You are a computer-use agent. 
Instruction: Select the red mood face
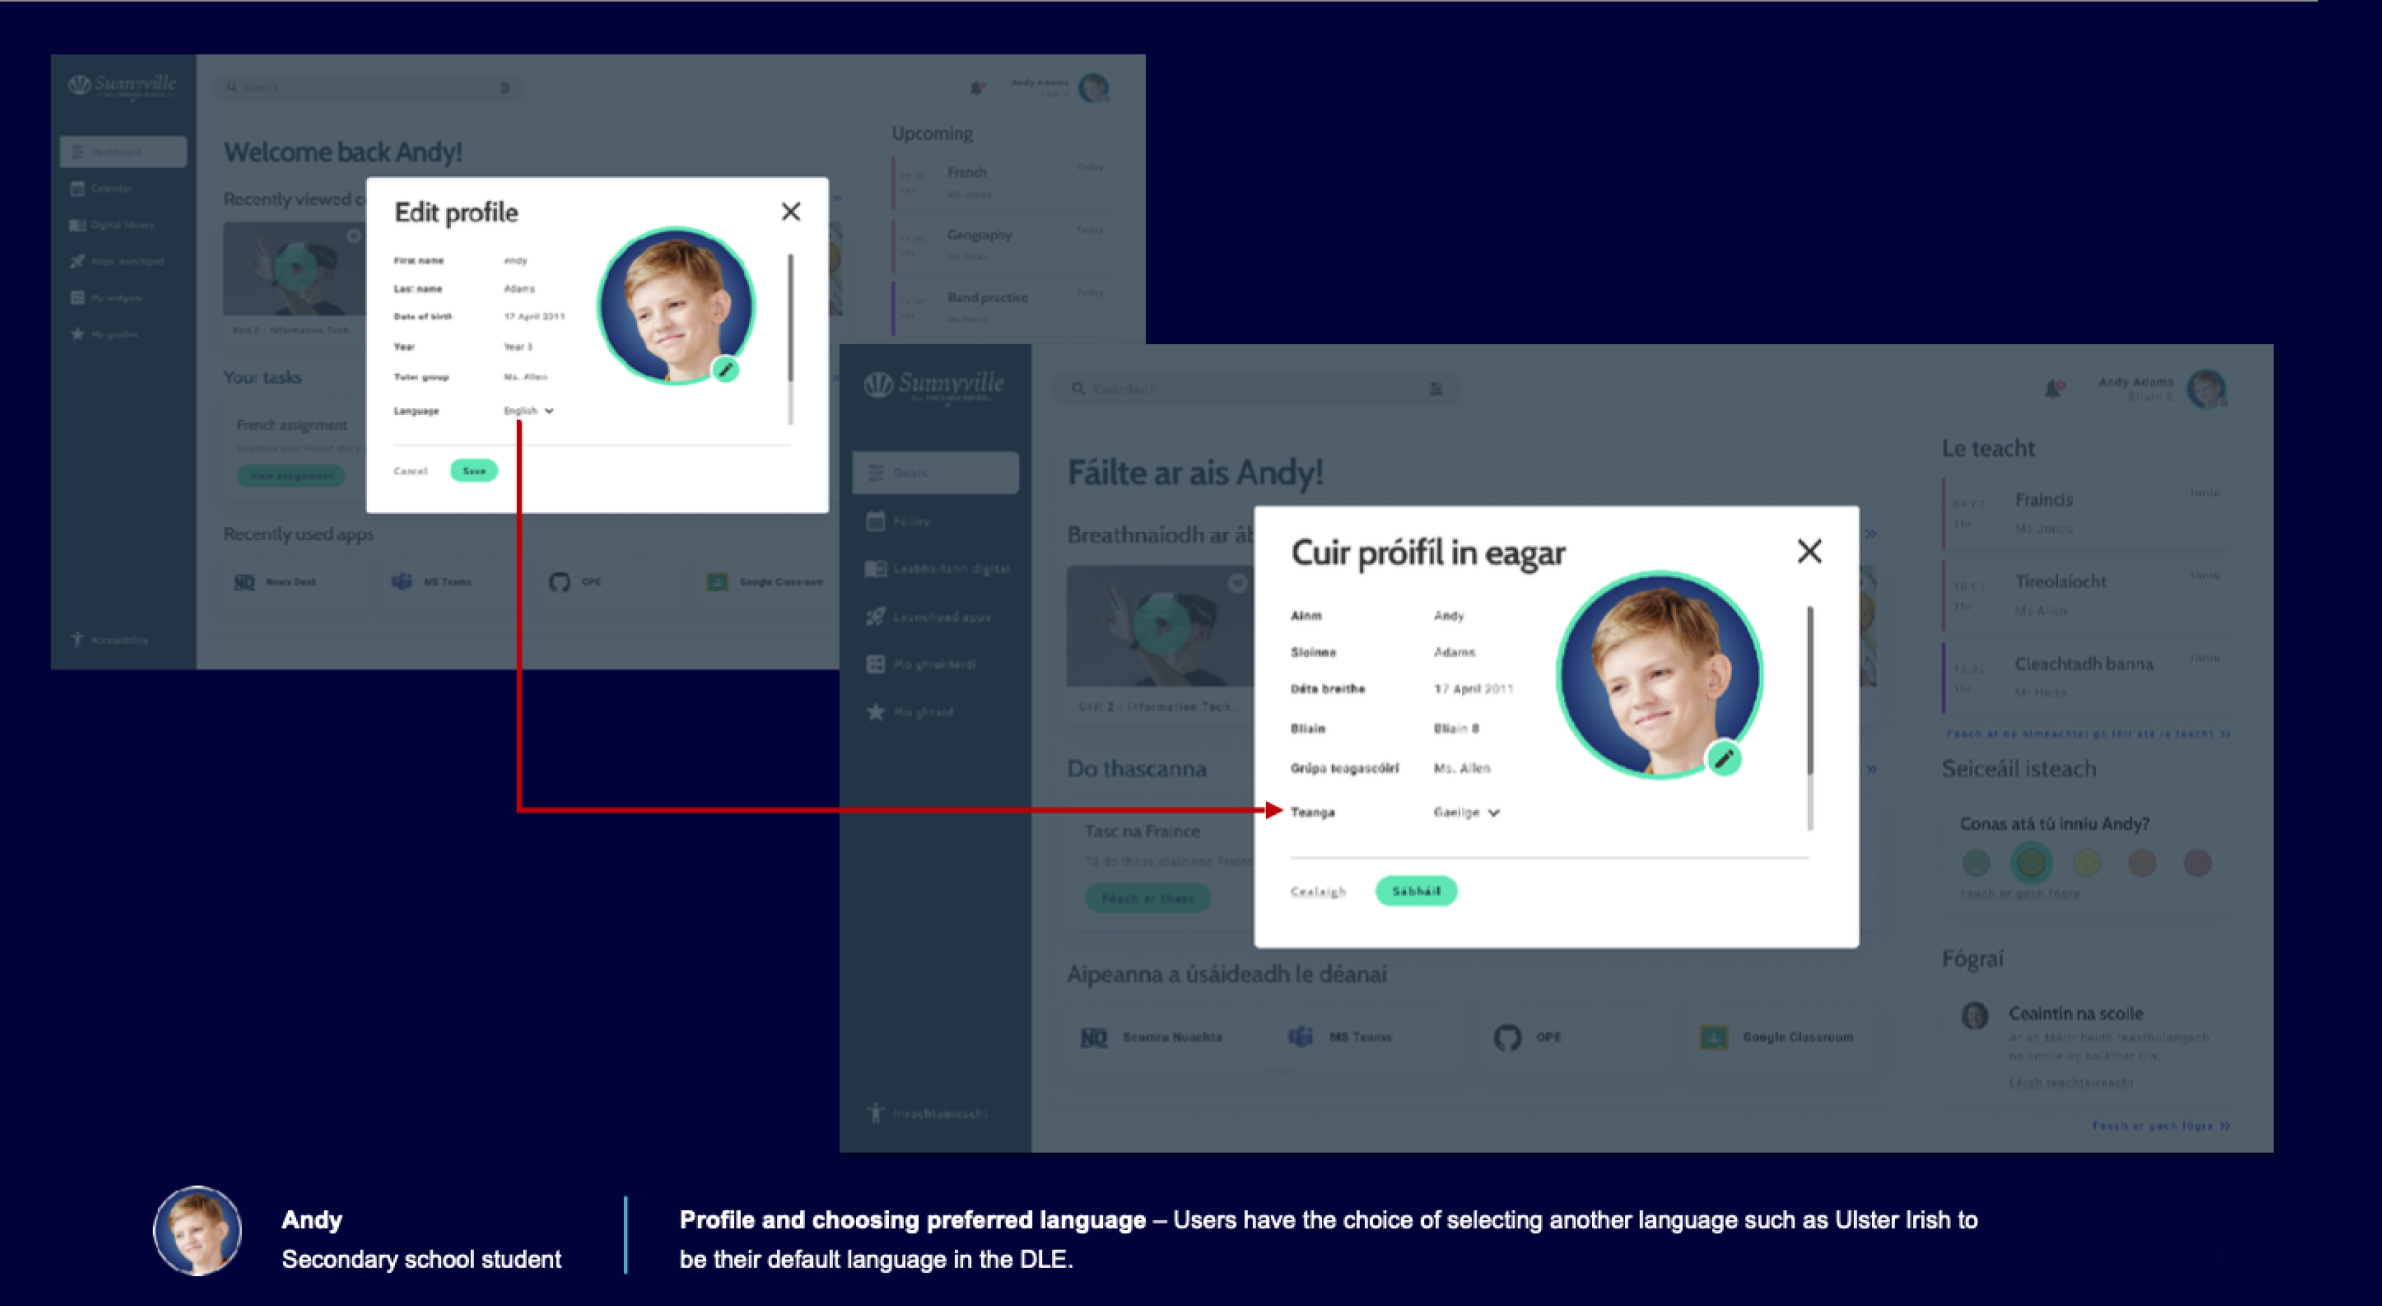click(x=2197, y=862)
